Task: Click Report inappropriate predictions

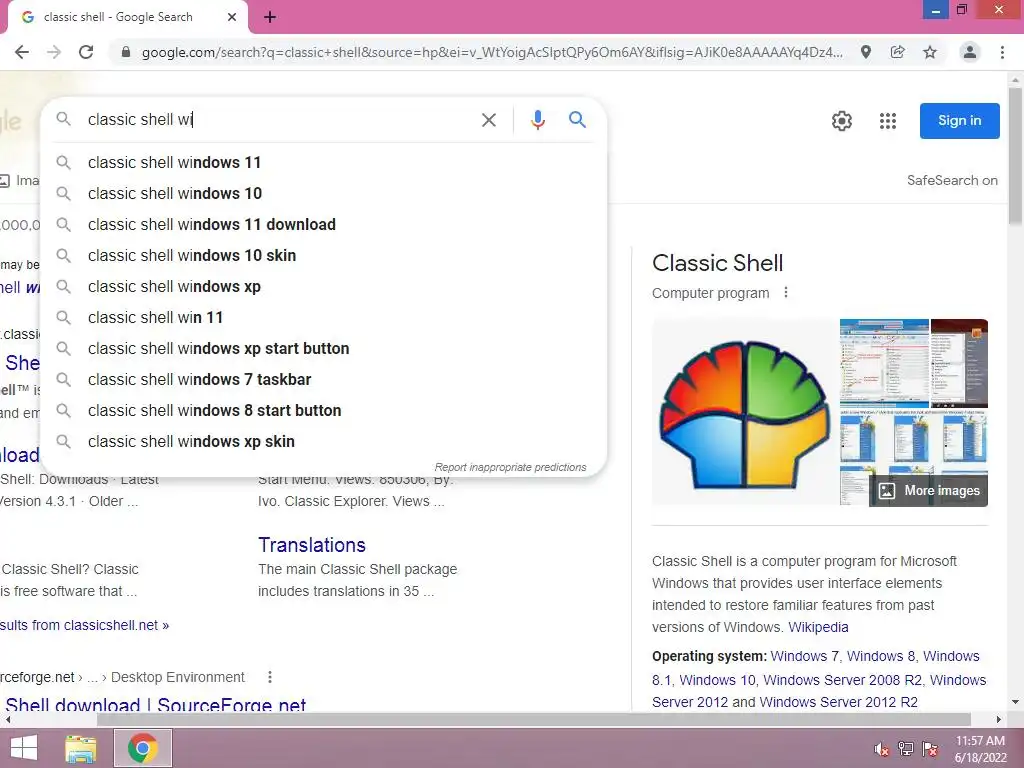Action: [x=510, y=468]
